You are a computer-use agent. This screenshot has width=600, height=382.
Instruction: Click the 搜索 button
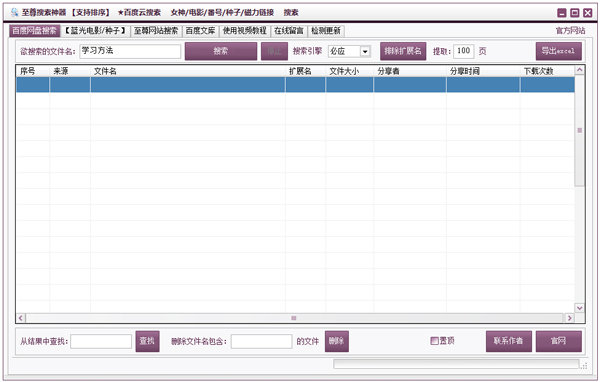pyautogui.click(x=221, y=51)
